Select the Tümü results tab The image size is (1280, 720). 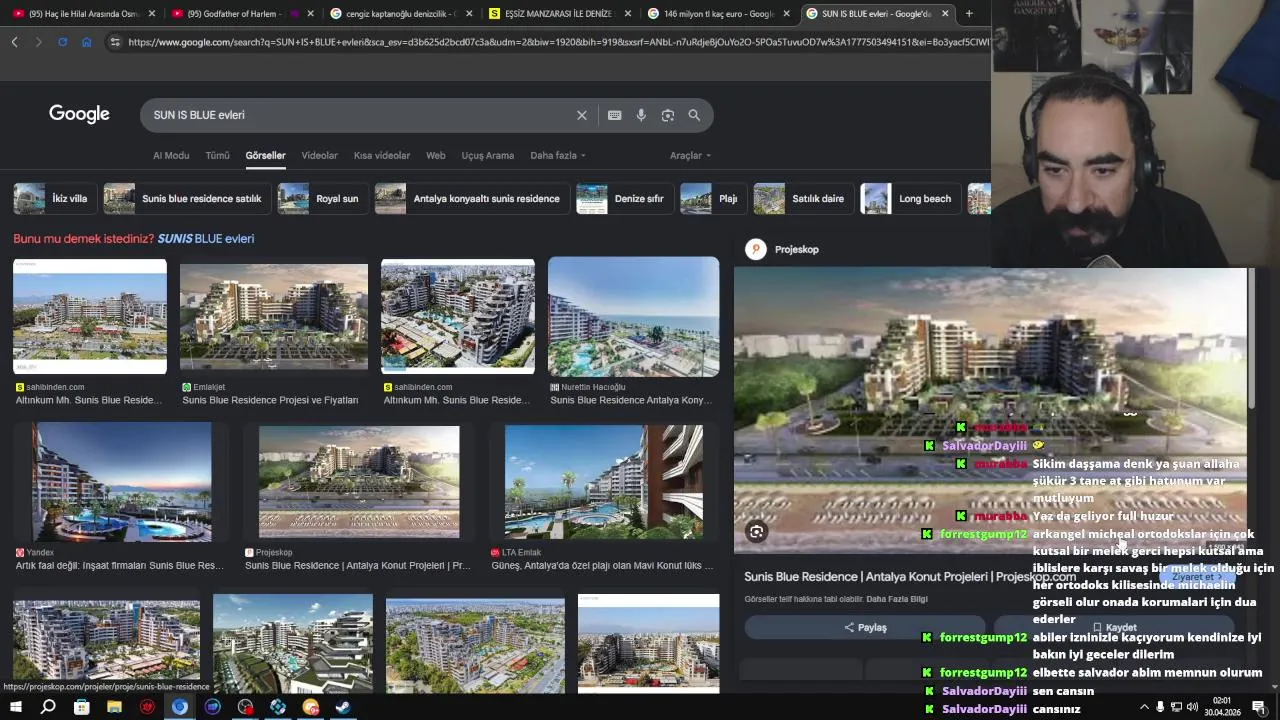coord(217,156)
